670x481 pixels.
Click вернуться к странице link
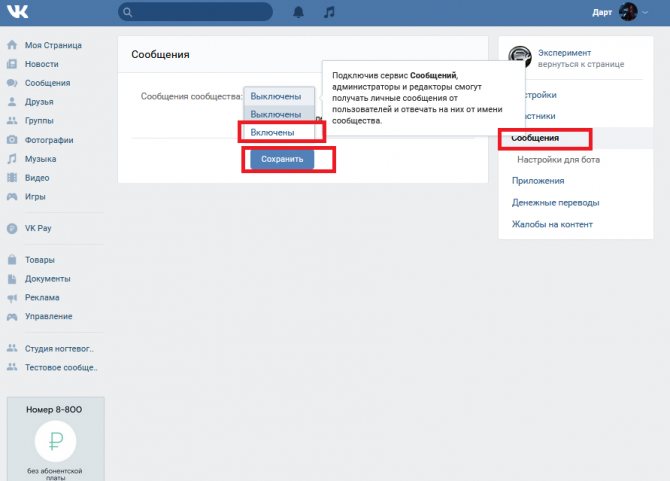[x=581, y=64]
